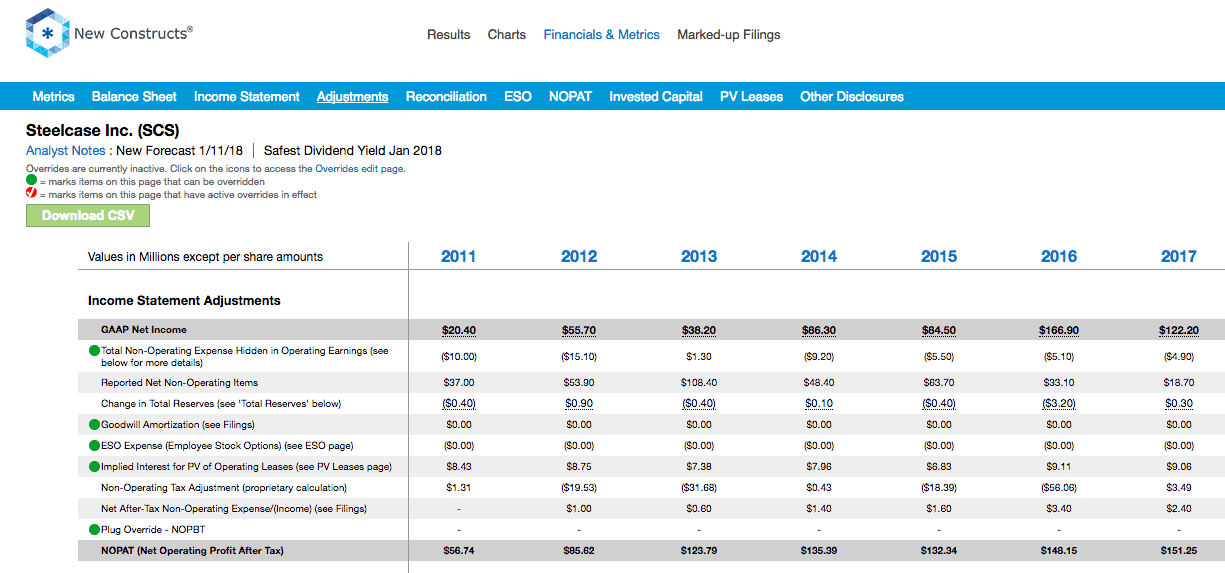
Task: Click the green legend dot for overridable items
Action: [x=31, y=182]
